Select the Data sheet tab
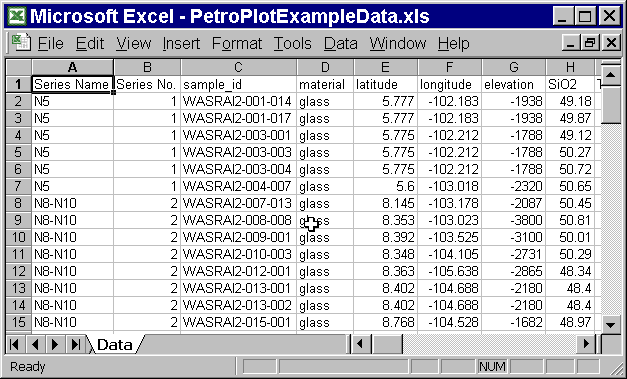 pyautogui.click(x=114, y=345)
